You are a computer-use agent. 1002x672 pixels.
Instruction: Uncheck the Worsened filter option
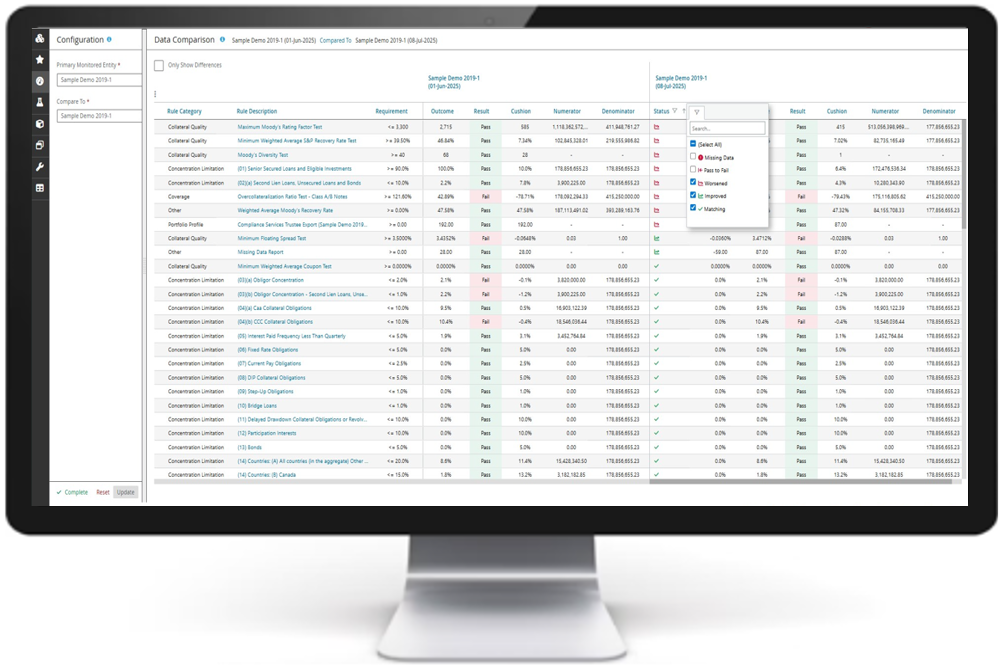point(693,183)
